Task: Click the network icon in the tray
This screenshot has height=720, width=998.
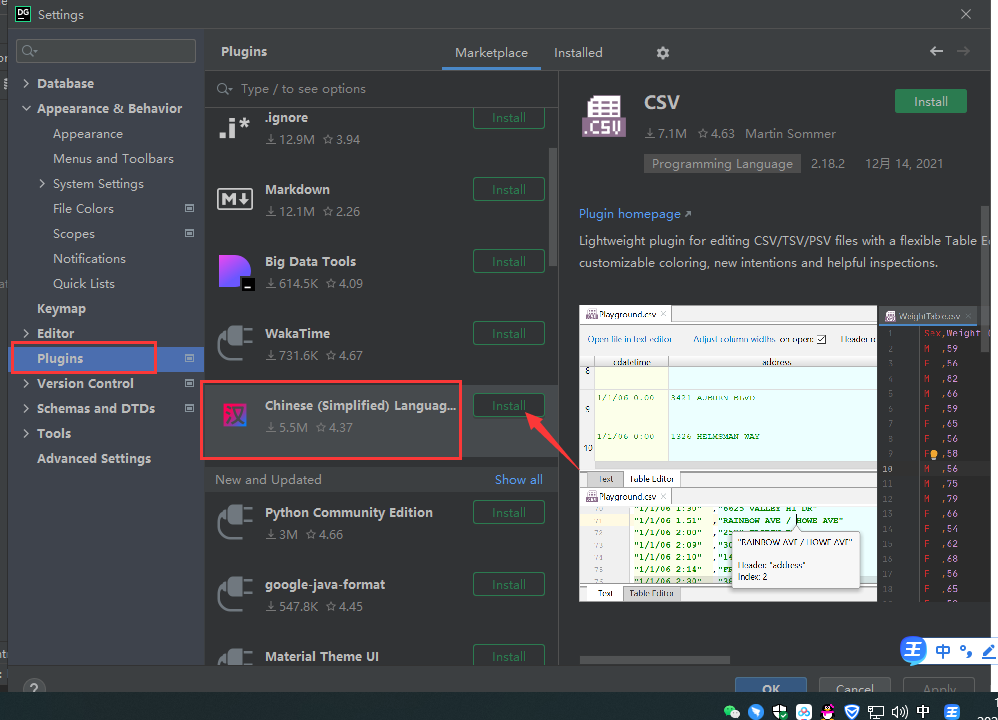Action: coord(876,712)
